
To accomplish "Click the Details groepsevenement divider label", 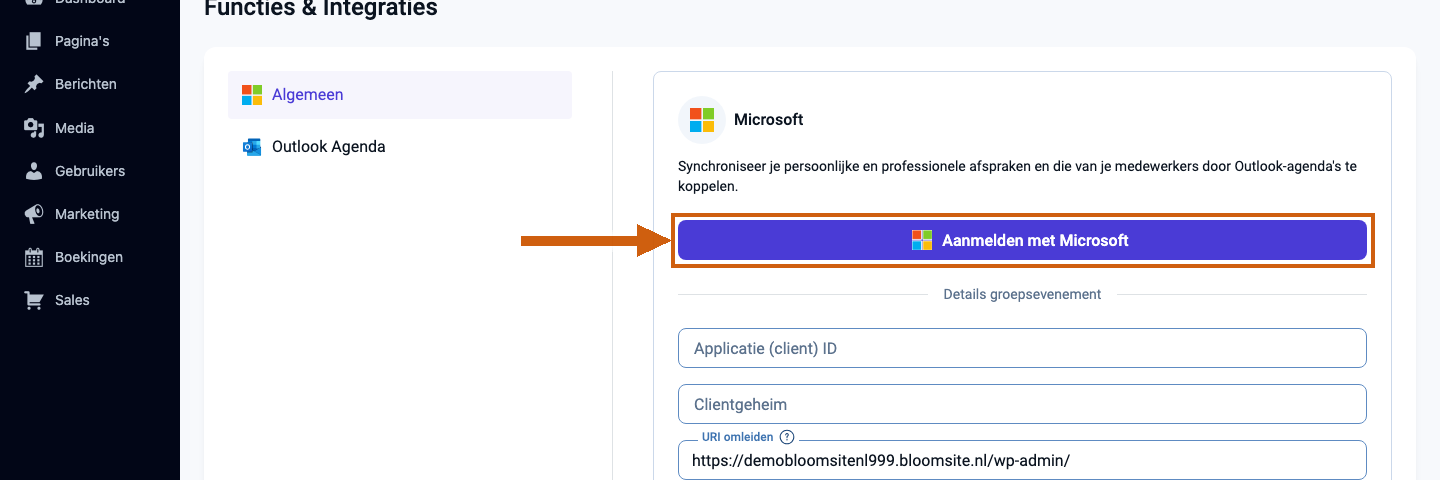I will [x=1022, y=294].
